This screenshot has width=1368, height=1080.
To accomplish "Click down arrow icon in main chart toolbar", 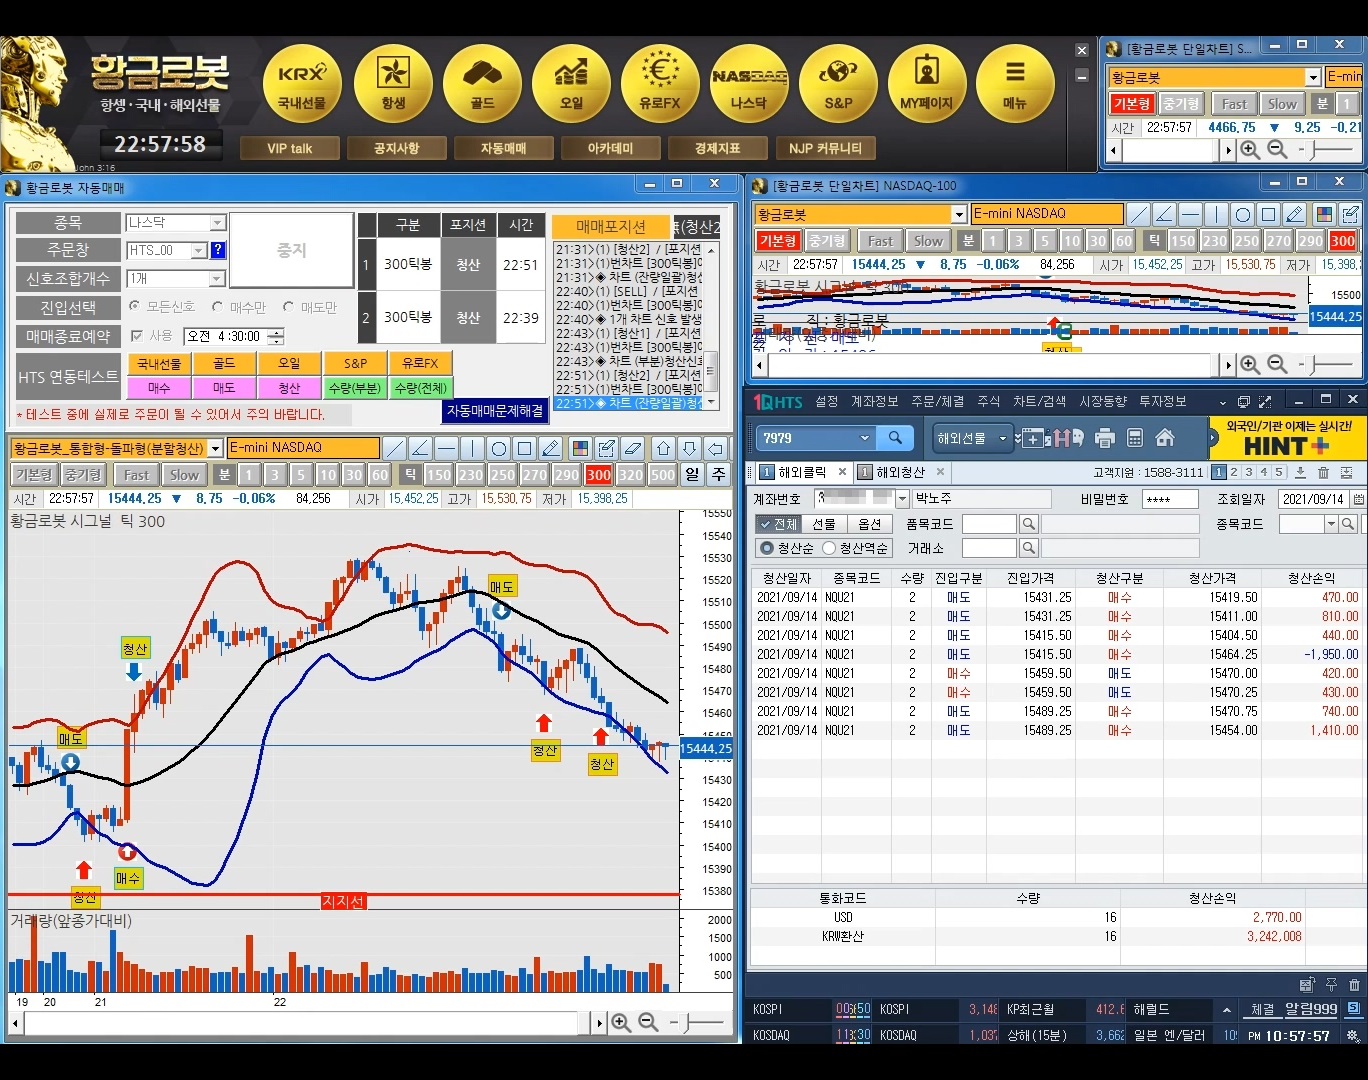I will tap(689, 448).
